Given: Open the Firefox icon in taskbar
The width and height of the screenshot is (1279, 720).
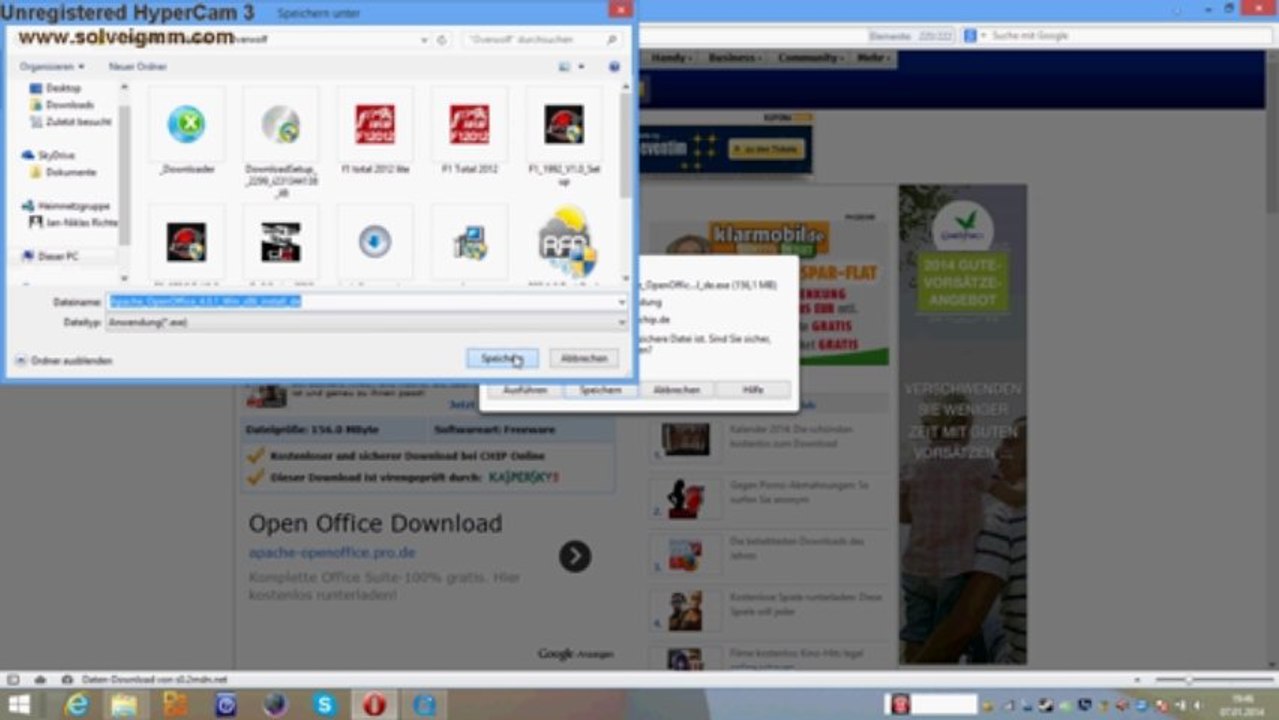Looking at the screenshot, I should click(x=275, y=704).
